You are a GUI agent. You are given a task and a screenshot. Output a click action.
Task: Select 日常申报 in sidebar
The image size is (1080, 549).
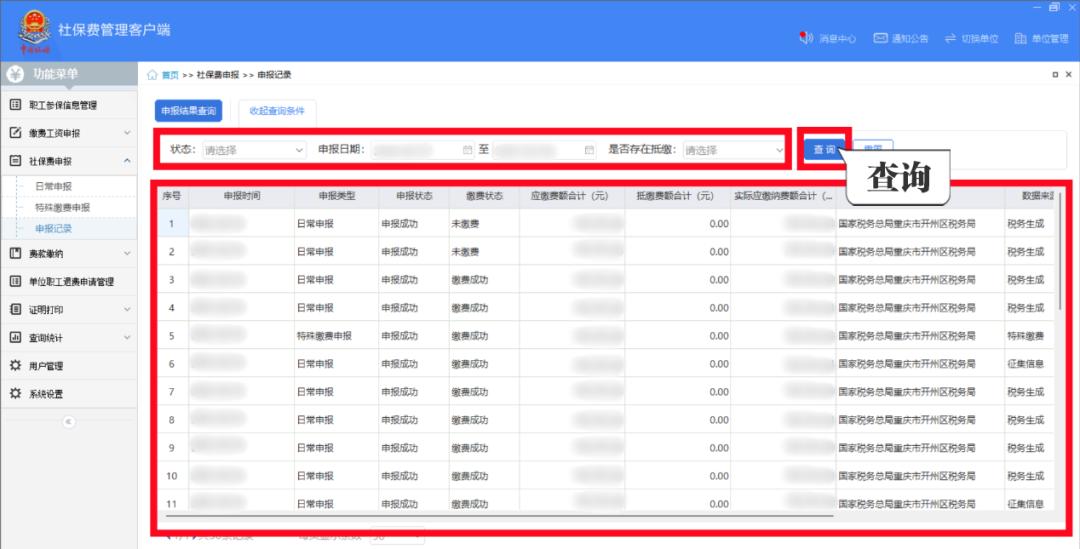click(53, 187)
